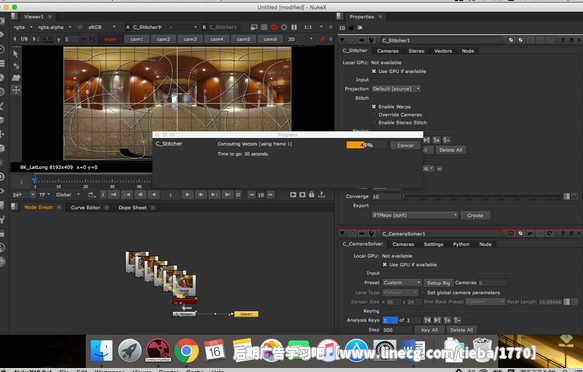Open the Dope Sheet tab

(132, 208)
